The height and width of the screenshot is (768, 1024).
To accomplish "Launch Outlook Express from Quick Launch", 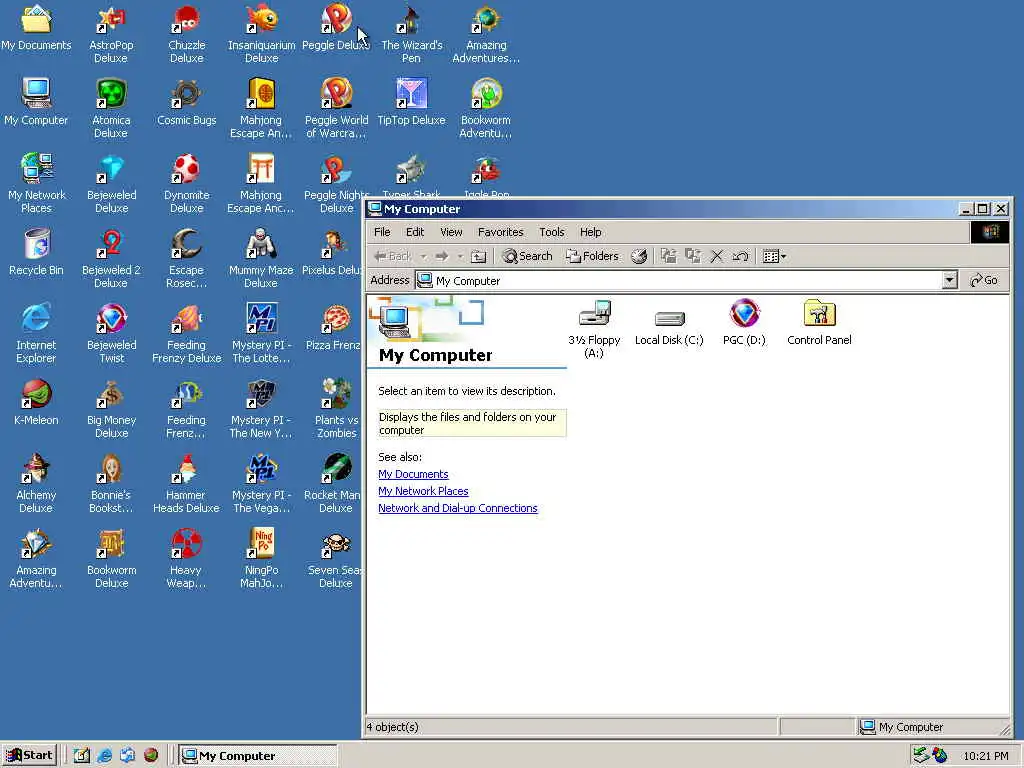I will tap(127, 756).
